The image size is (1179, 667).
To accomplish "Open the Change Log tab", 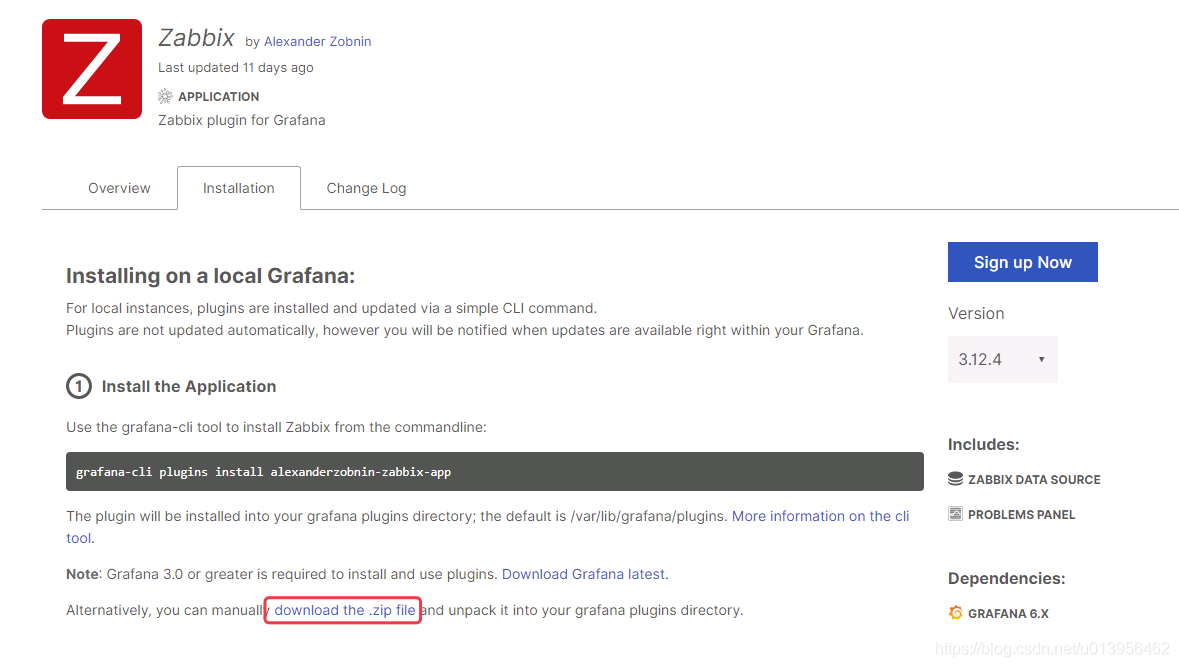I will [366, 188].
